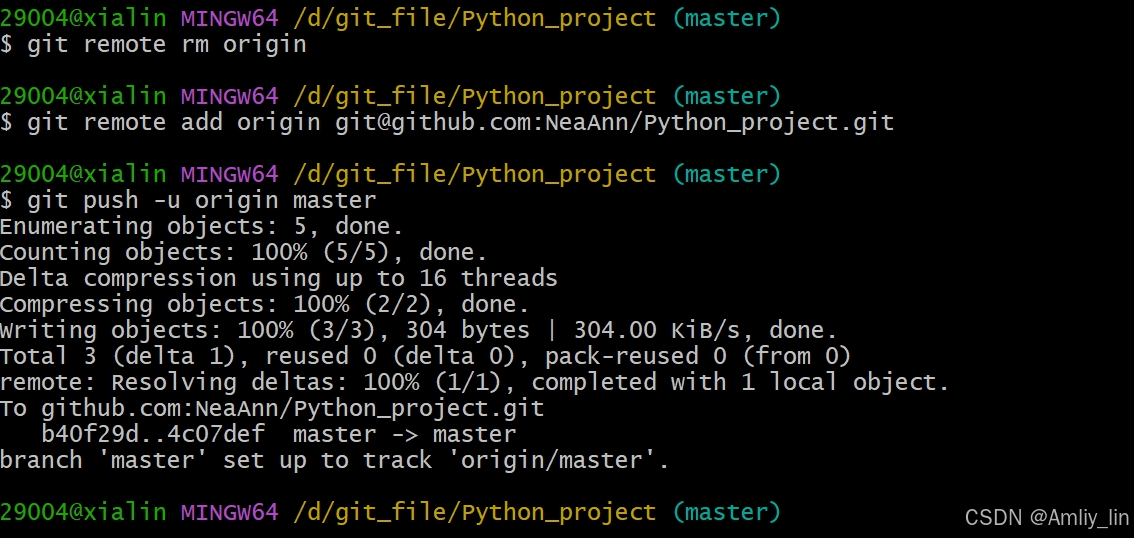Click the commit hash range b40f29d..4c07def

153,435
